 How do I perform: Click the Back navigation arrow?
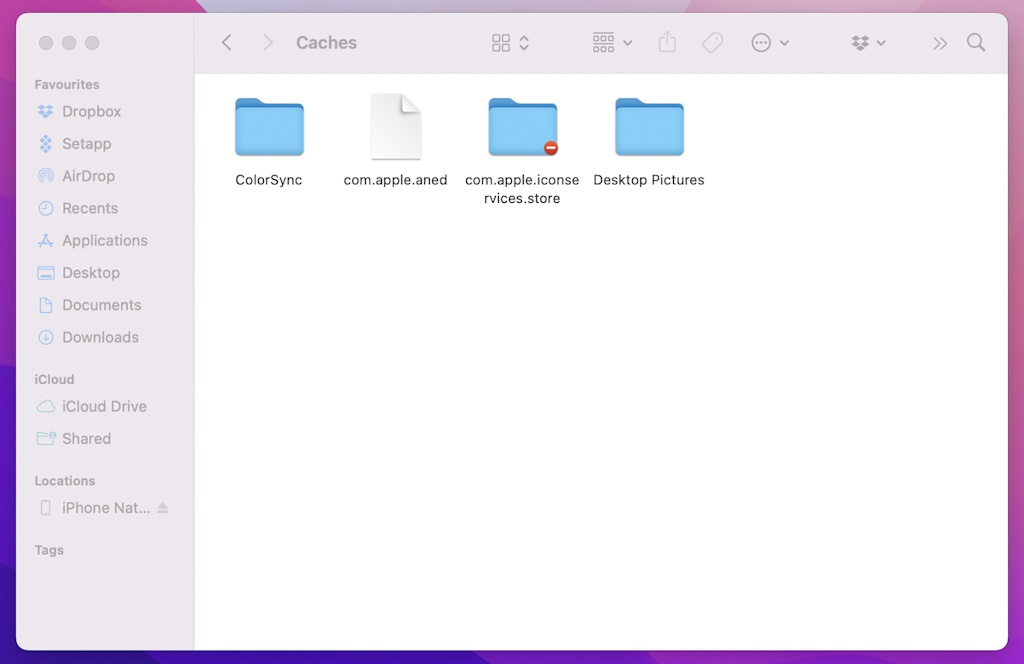click(226, 43)
